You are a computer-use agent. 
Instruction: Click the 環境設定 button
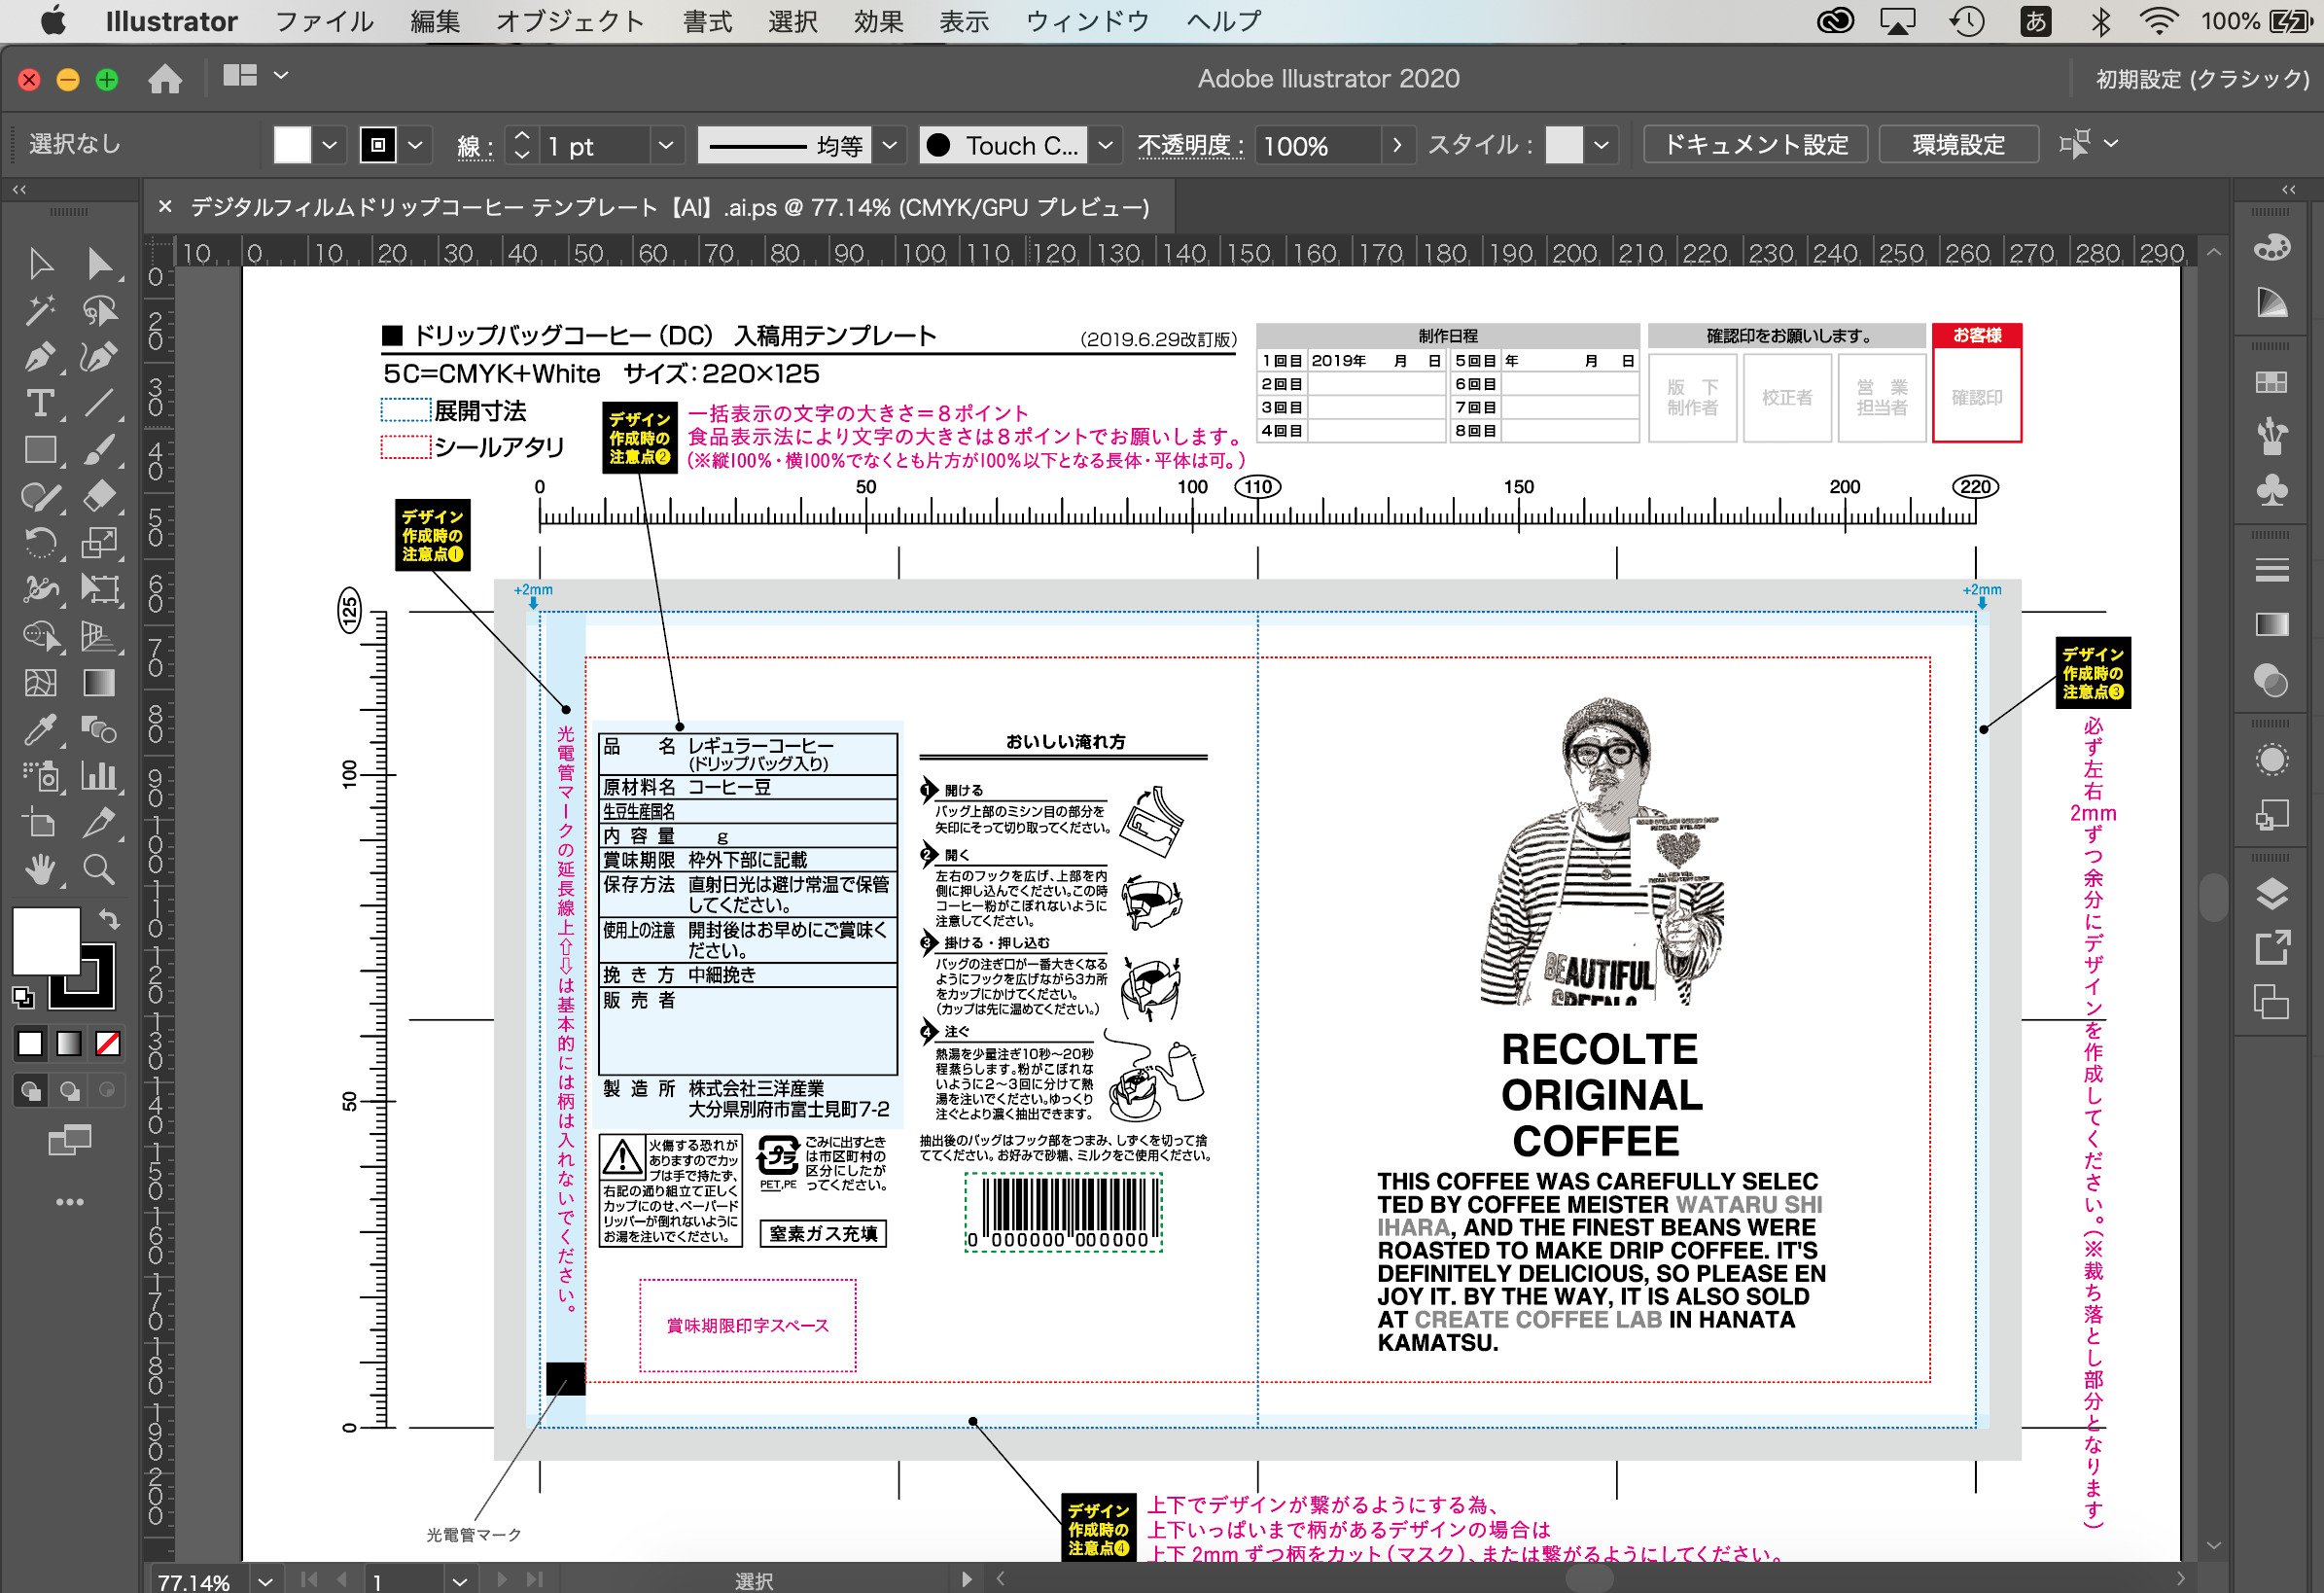click(1959, 145)
